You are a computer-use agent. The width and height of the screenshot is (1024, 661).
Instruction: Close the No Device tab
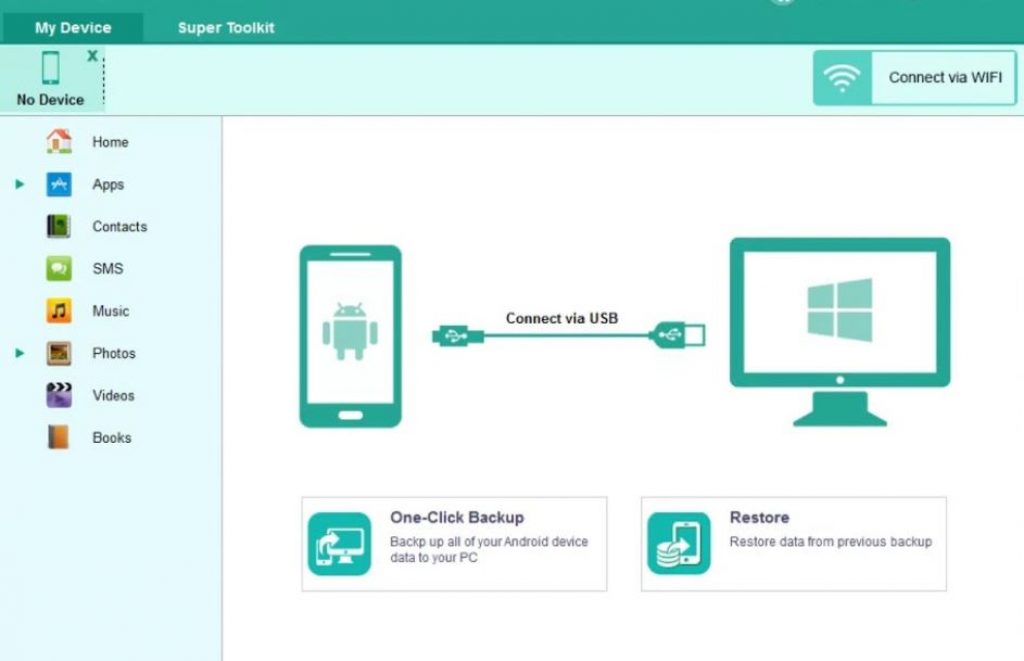(93, 56)
